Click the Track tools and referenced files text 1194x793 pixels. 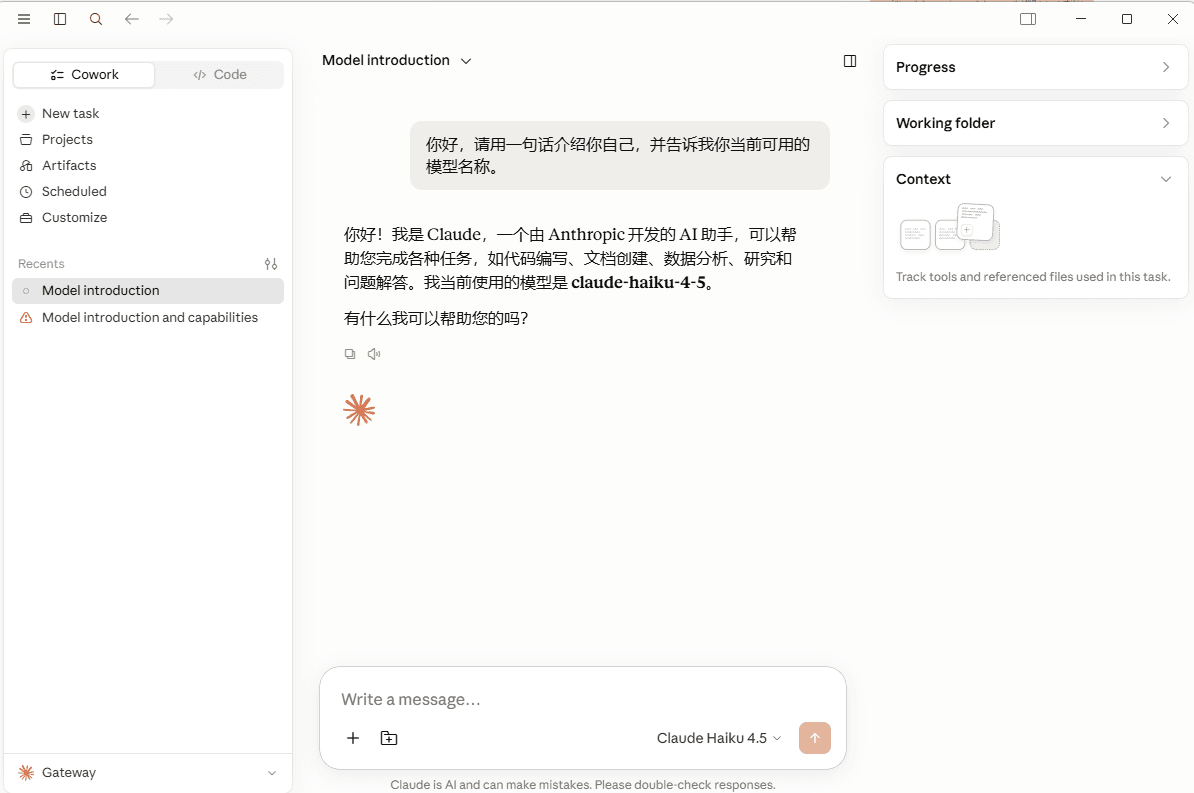tap(1033, 277)
